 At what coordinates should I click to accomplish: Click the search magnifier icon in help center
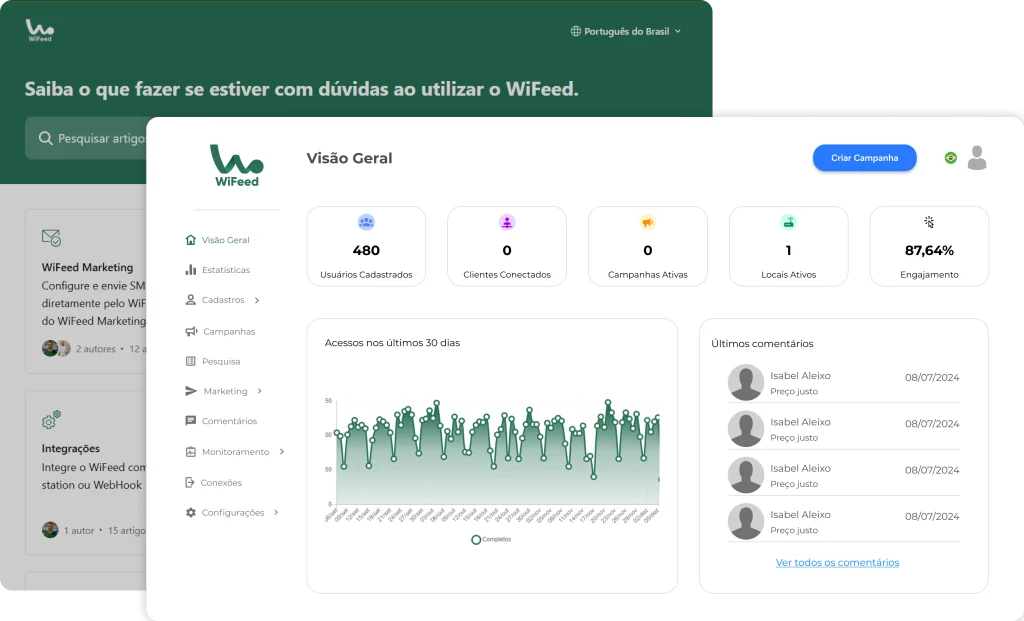[x=45, y=138]
